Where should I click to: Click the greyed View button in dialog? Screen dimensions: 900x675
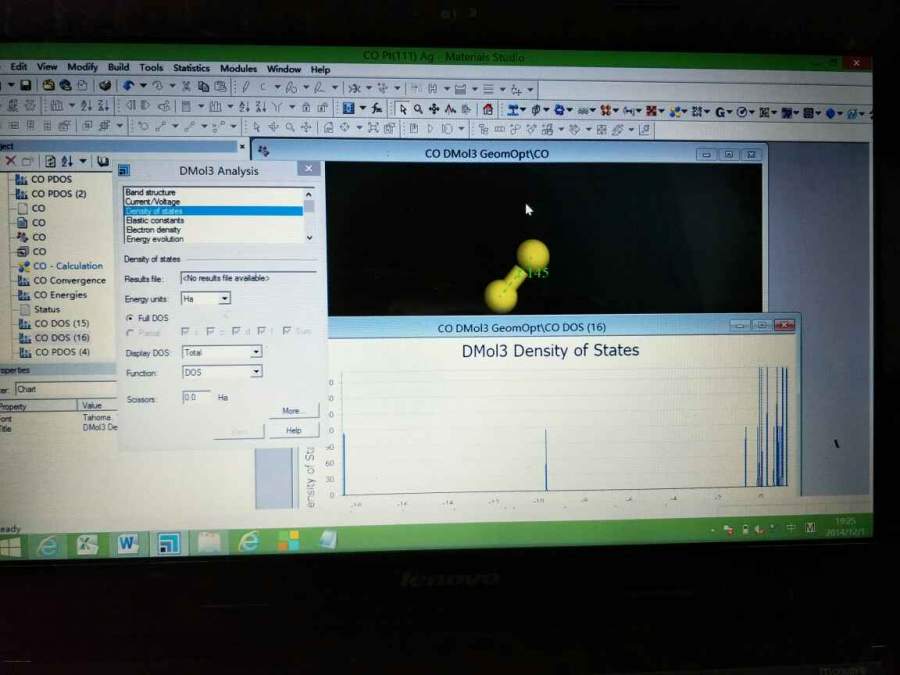click(x=239, y=432)
